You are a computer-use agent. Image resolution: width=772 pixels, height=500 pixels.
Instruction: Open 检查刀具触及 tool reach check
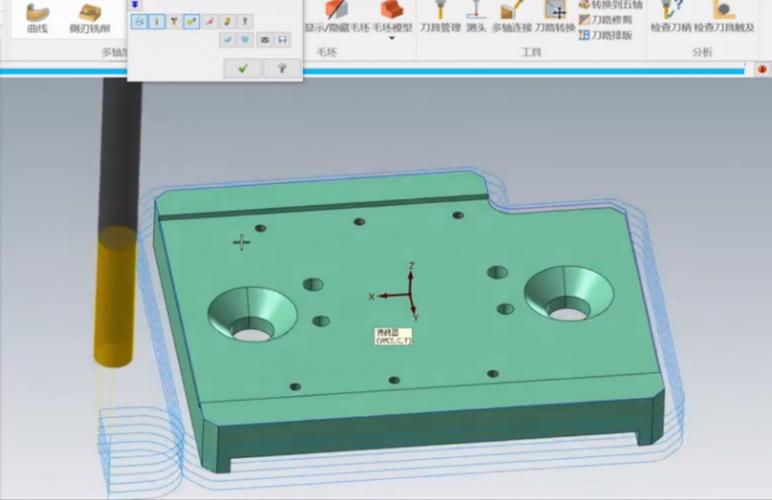pos(725,17)
